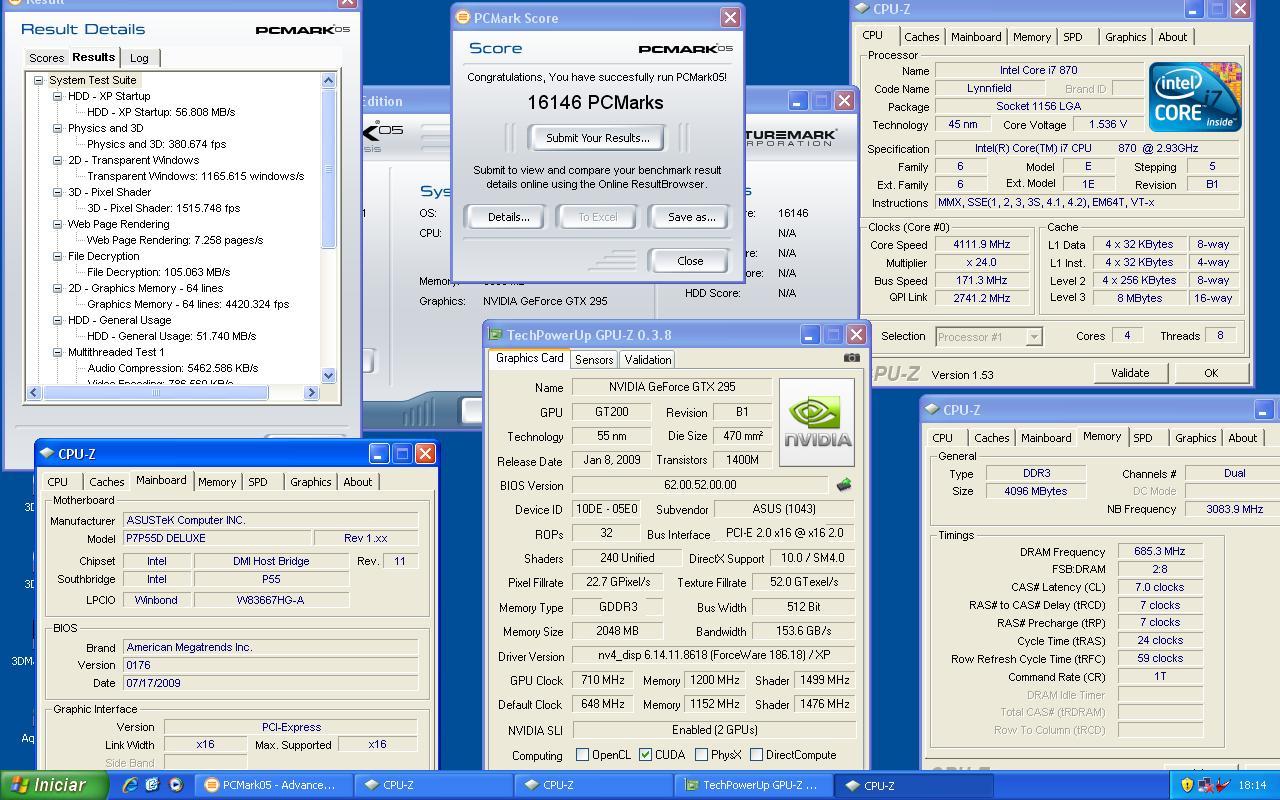Click the GPU Name field in GPU-Z
The width and height of the screenshot is (1280, 800).
pyautogui.click(x=671, y=387)
